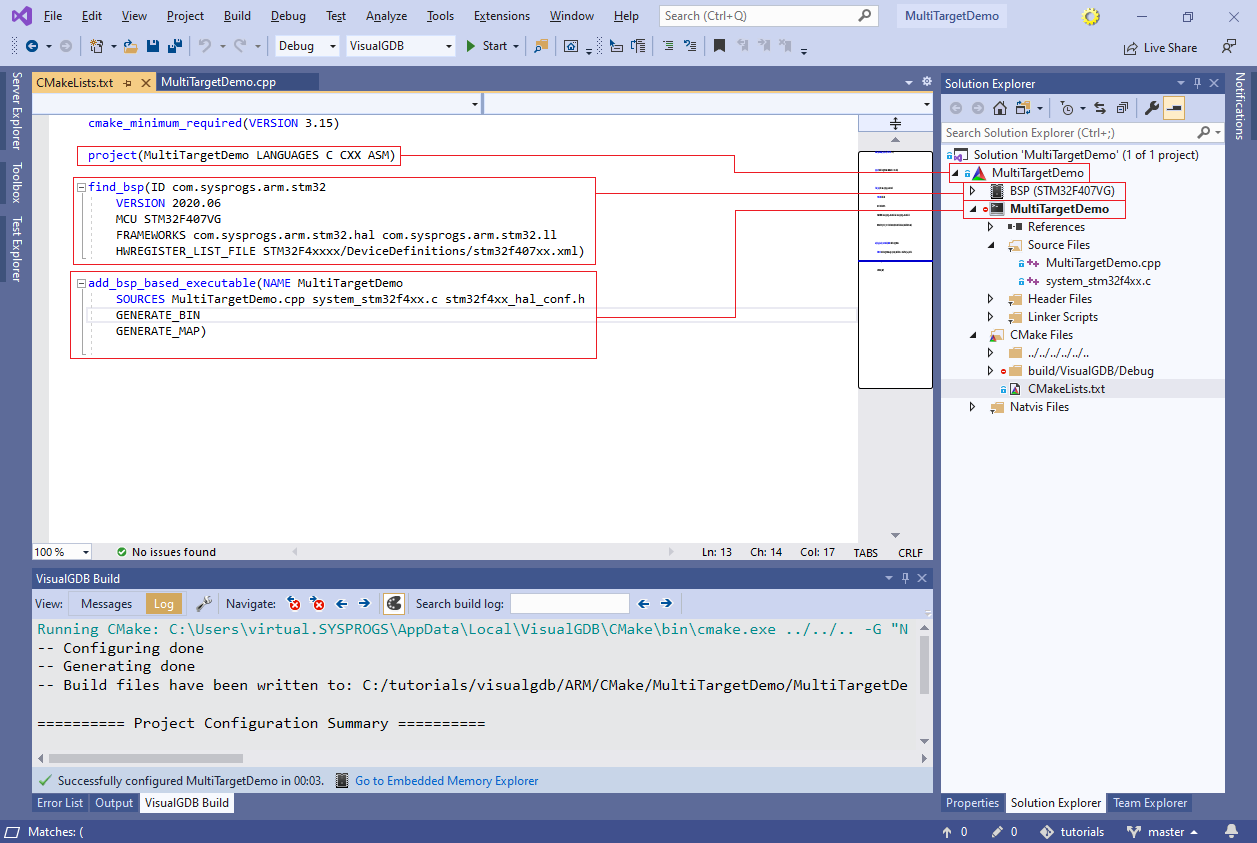Image resolution: width=1257 pixels, height=843 pixels.
Task: Click Collapse All icon in Solution Explorer
Action: [1123, 108]
